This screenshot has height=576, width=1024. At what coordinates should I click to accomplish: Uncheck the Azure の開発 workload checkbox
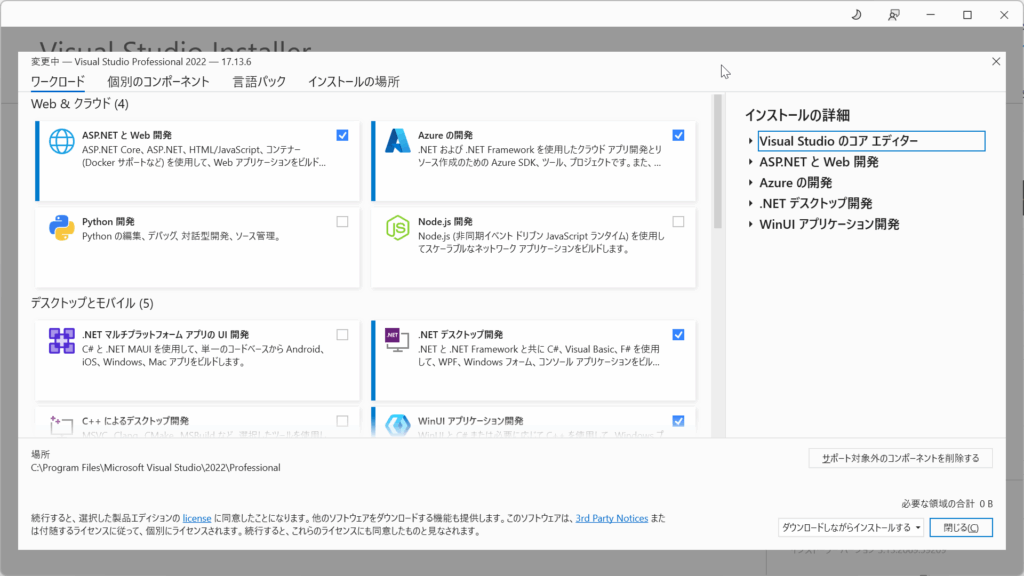679,135
